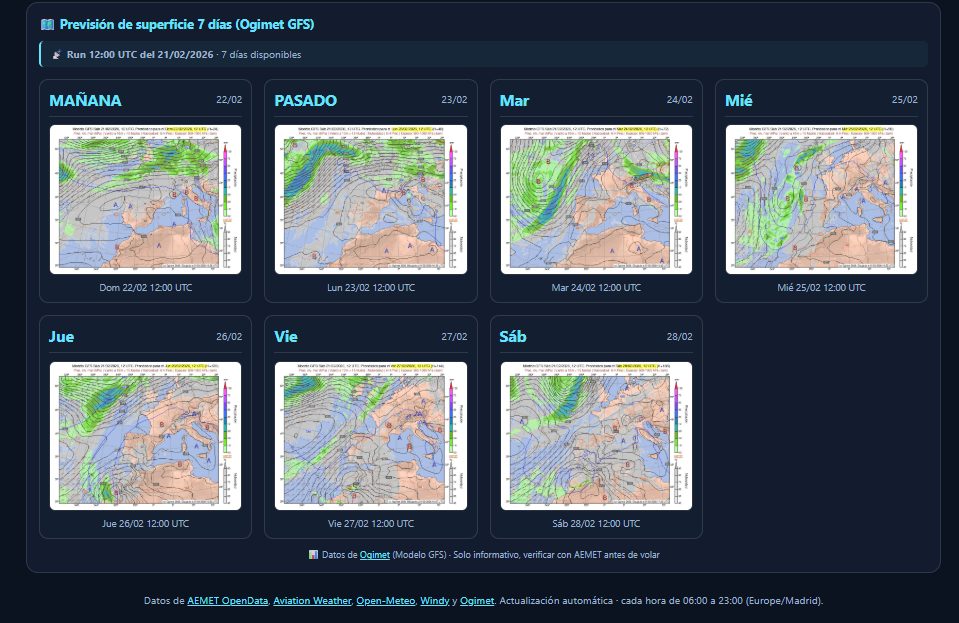The image size is (959, 623).
Task: Enlarge the Jue 26/02 surface chart
Action: coord(146,436)
